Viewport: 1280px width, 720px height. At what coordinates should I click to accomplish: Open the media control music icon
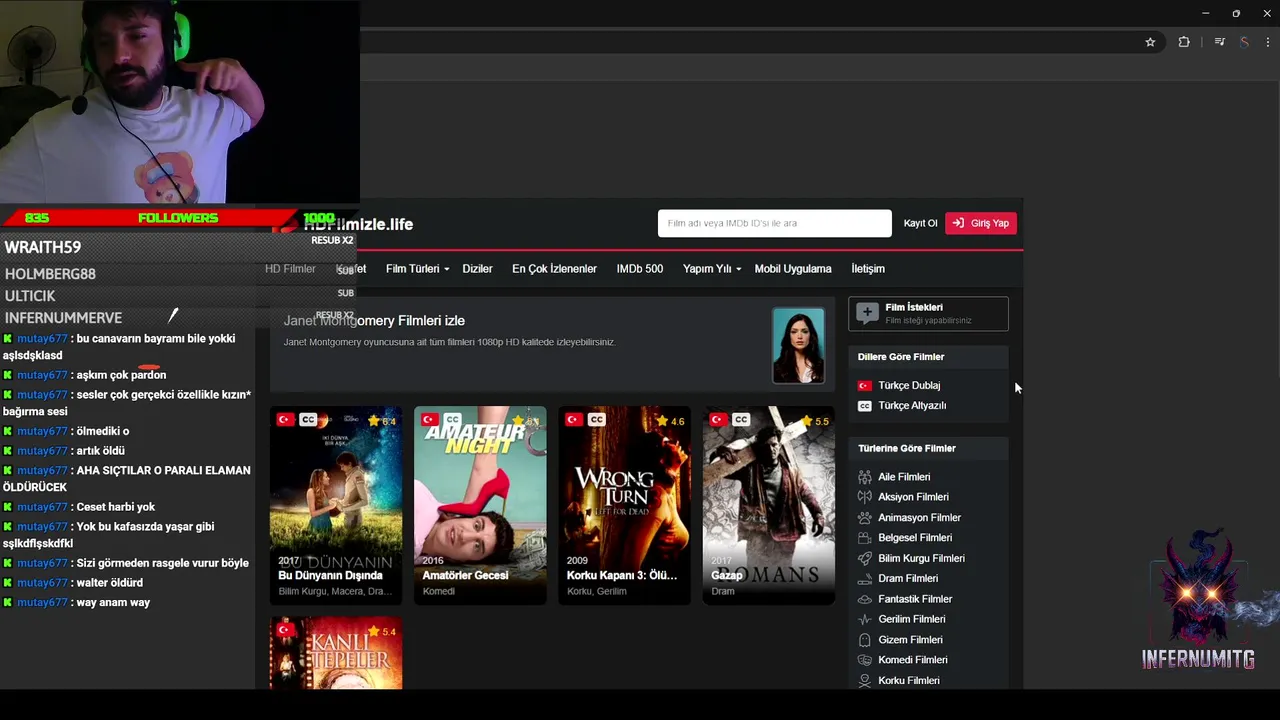pos(1219,42)
